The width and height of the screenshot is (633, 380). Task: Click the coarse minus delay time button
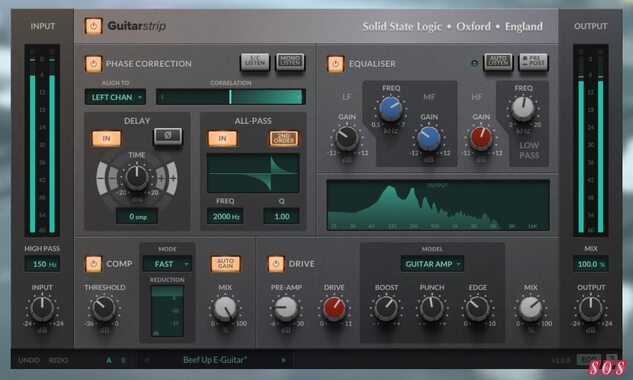[101, 178]
